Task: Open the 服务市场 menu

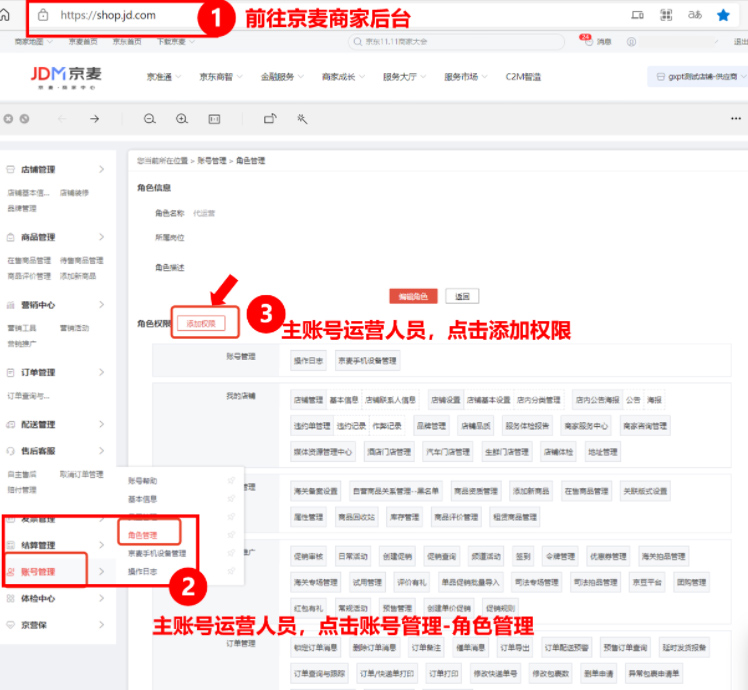Action: tap(465, 77)
